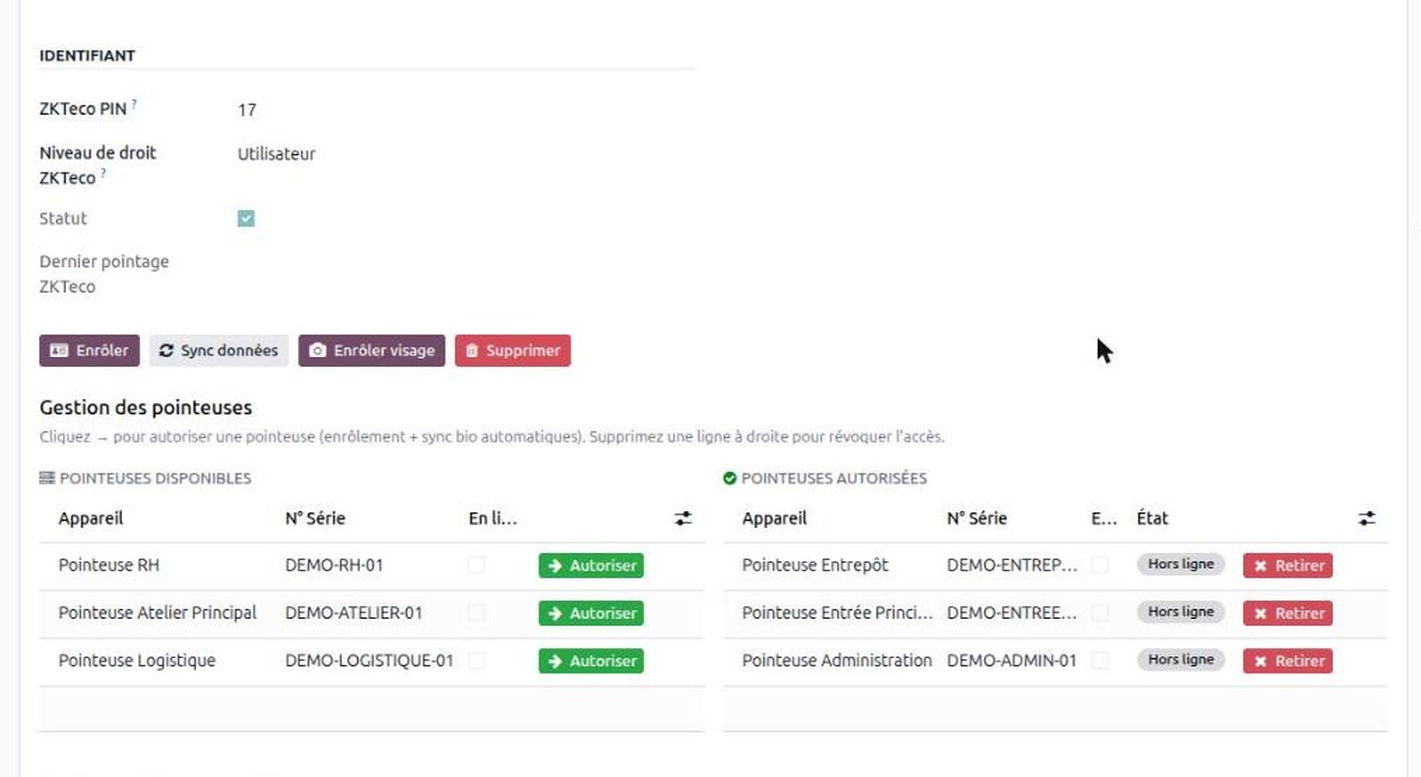Sort authorized table by Appareil column
Viewport: 1421px width, 777px height.
tap(774, 518)
